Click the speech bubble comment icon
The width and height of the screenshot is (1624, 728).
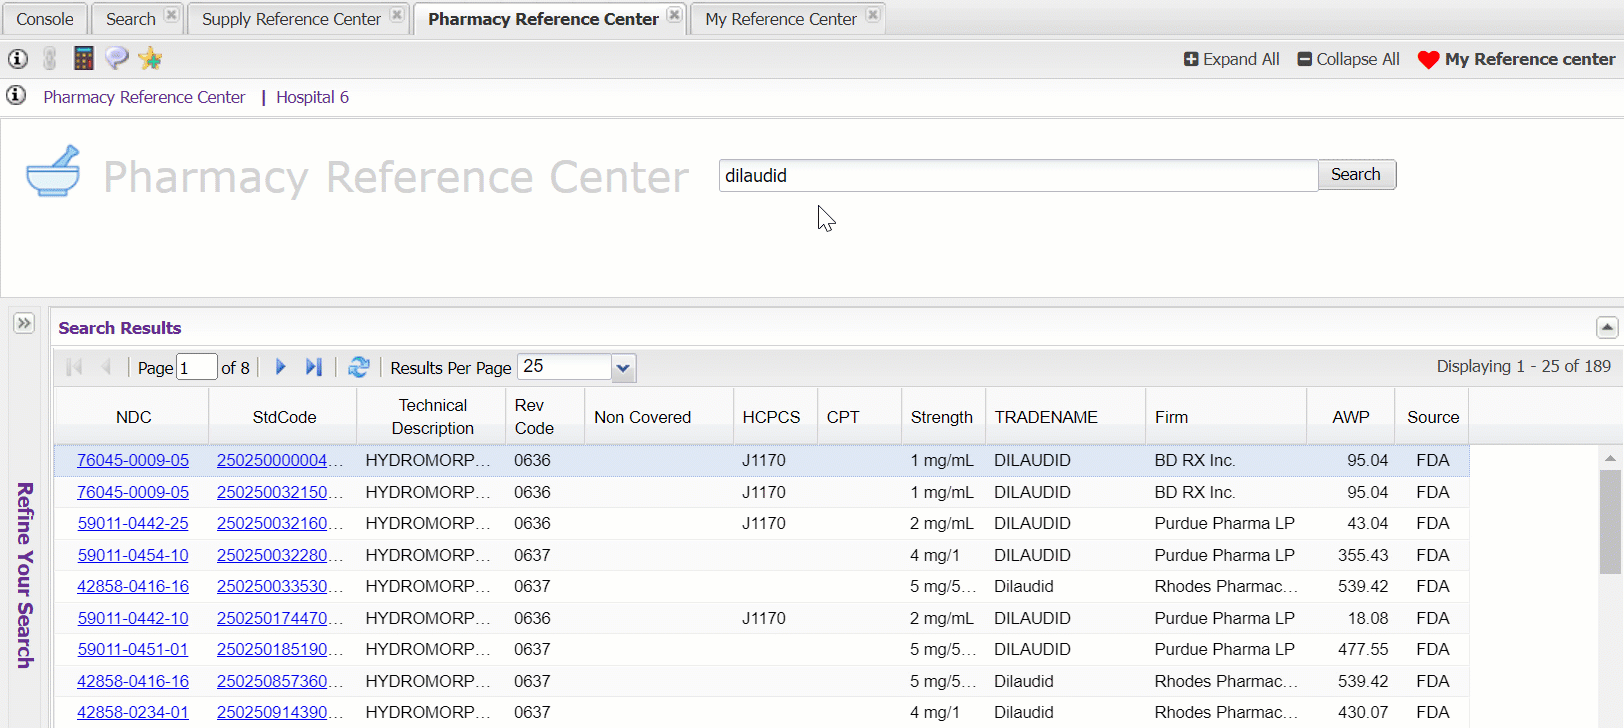(117, 59)
